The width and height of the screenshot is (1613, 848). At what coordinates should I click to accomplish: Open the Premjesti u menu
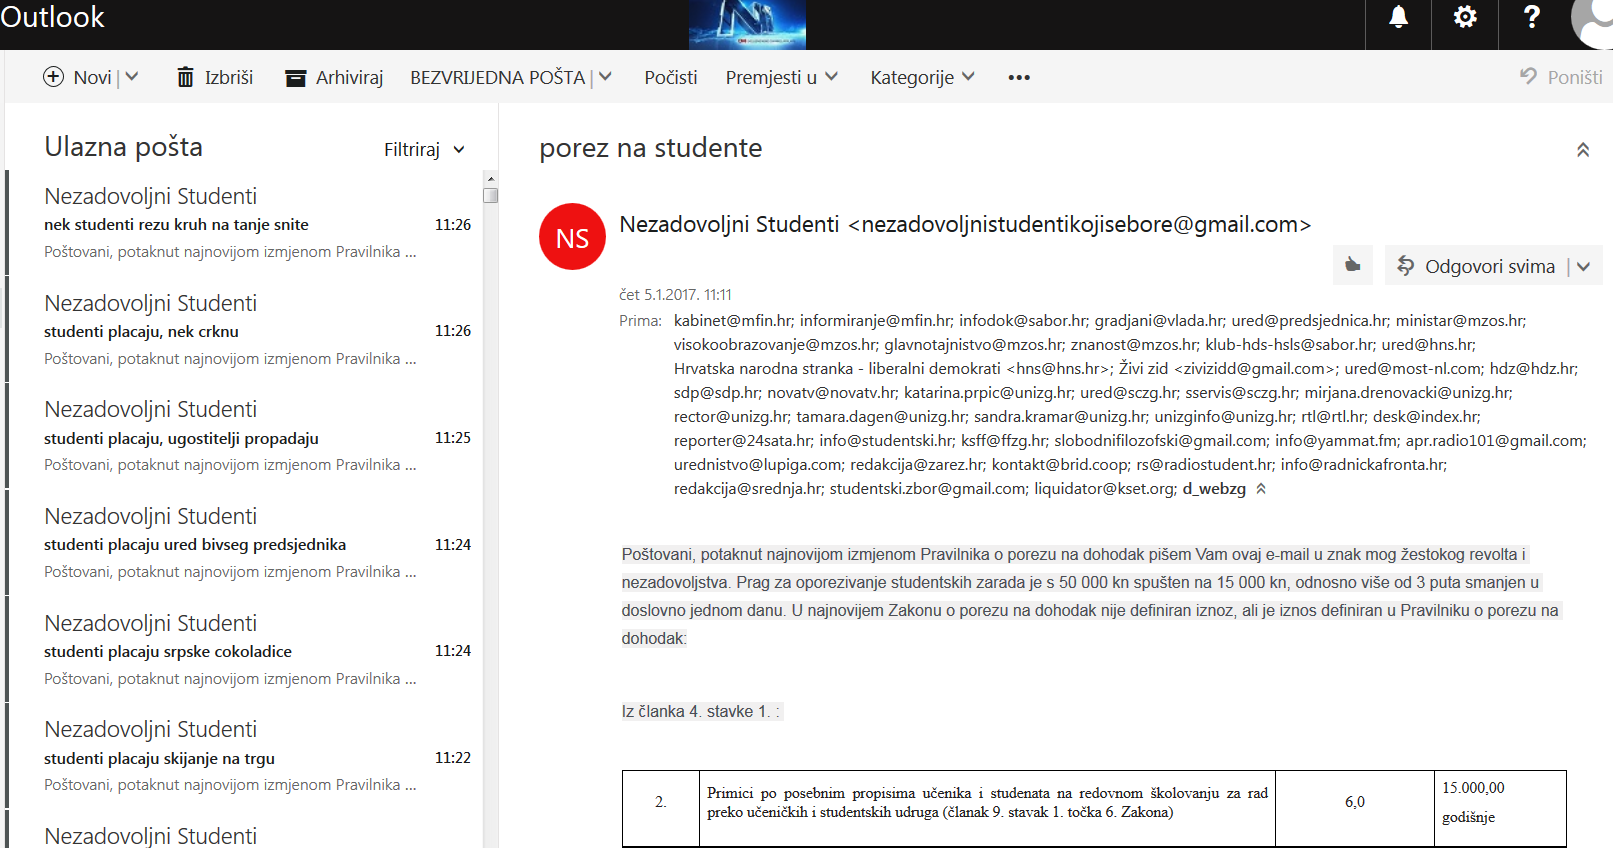781,77
